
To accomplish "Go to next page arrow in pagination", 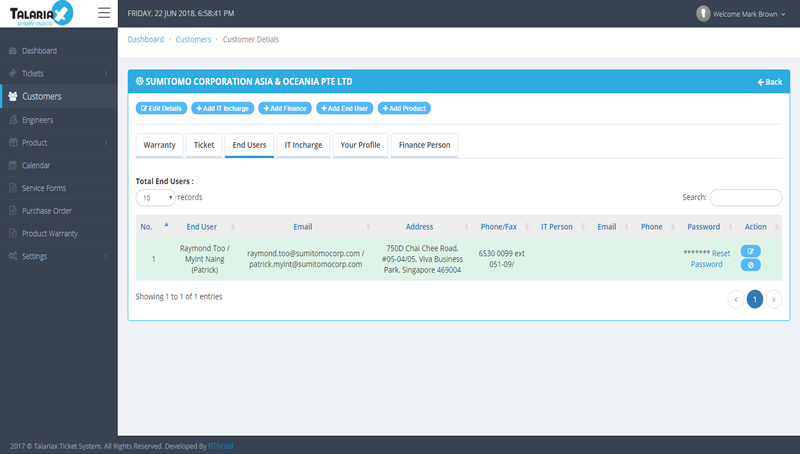I will (773, 299).
